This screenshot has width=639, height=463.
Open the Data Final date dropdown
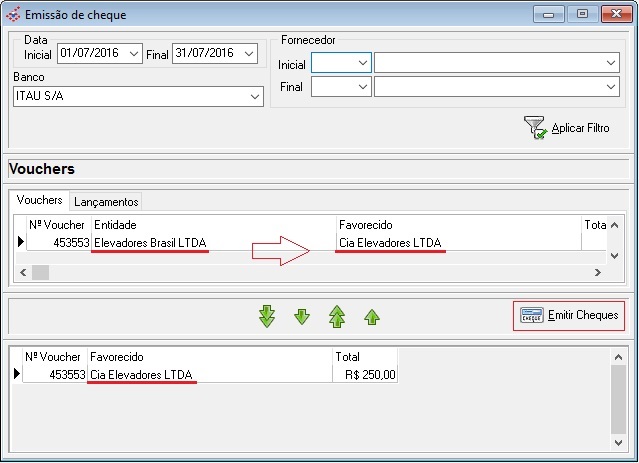[249, 54]
